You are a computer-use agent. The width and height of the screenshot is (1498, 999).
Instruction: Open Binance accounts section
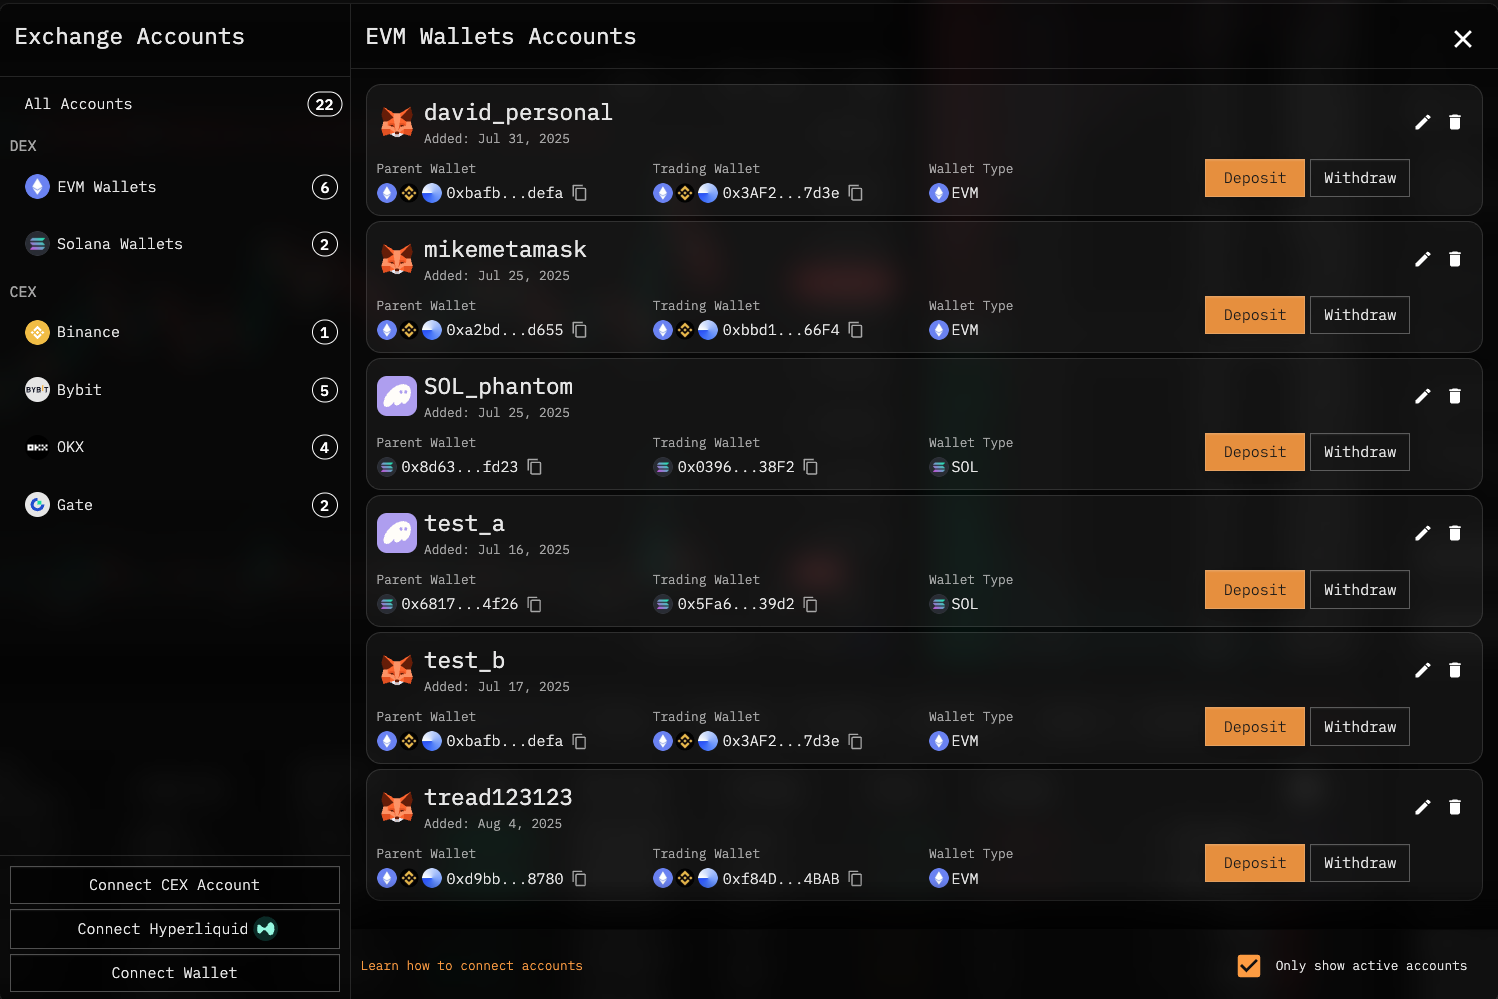(88, 332)
